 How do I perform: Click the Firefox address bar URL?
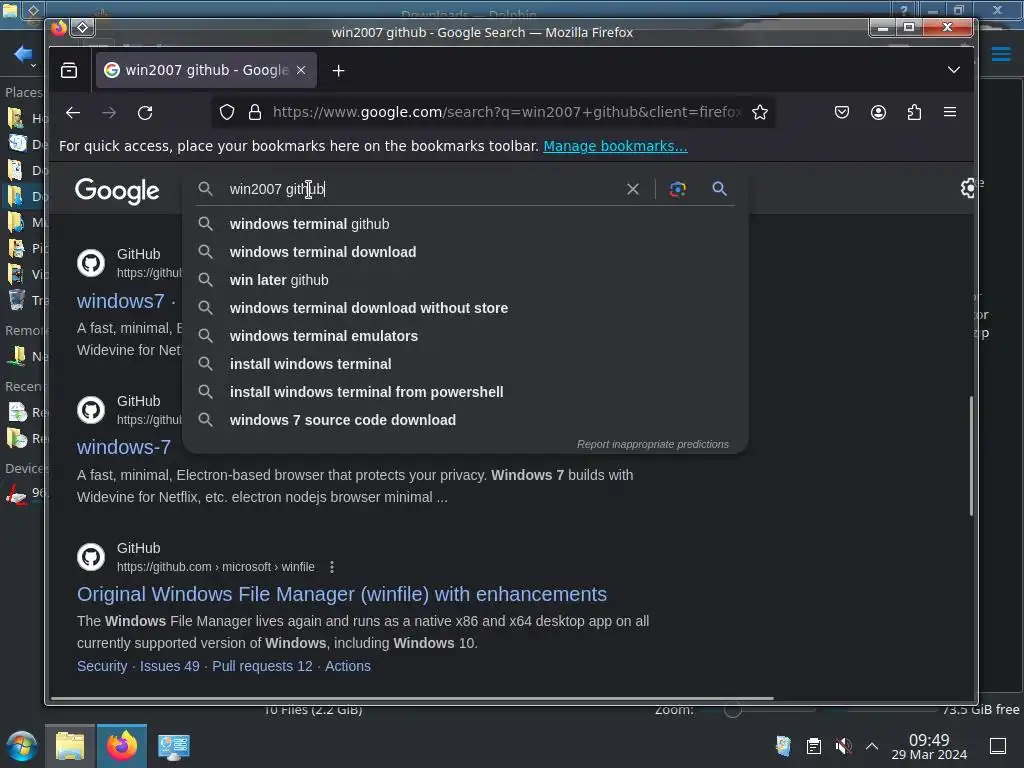pos(507,112)
